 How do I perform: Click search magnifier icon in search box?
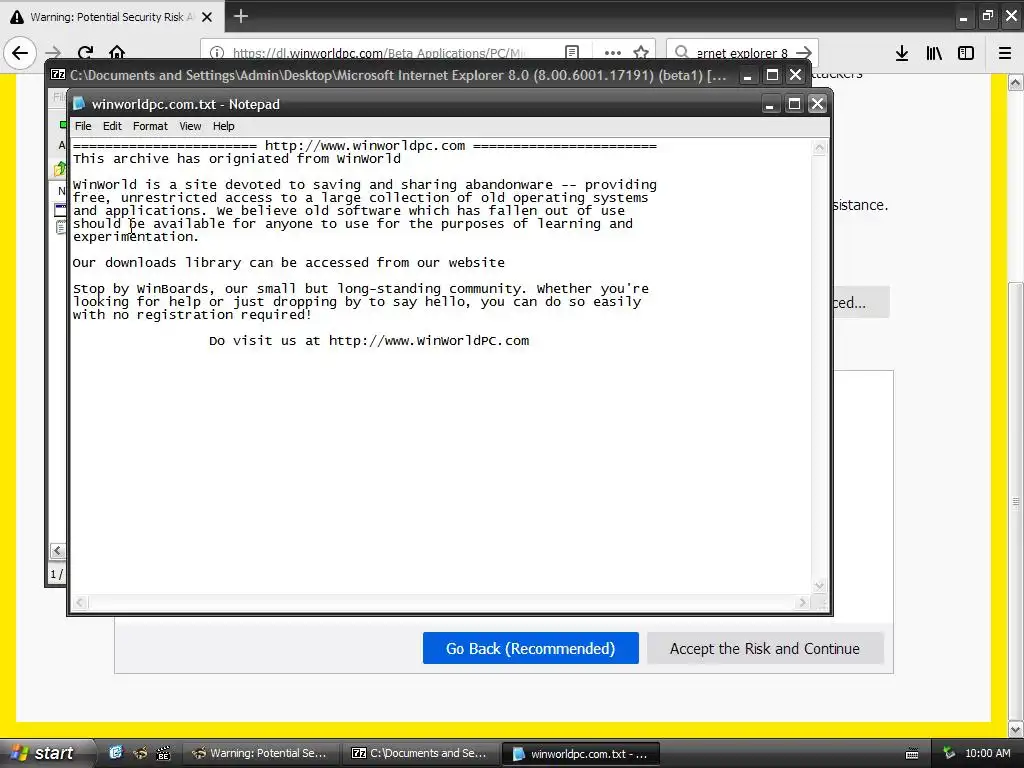click(x=681, y=52)
